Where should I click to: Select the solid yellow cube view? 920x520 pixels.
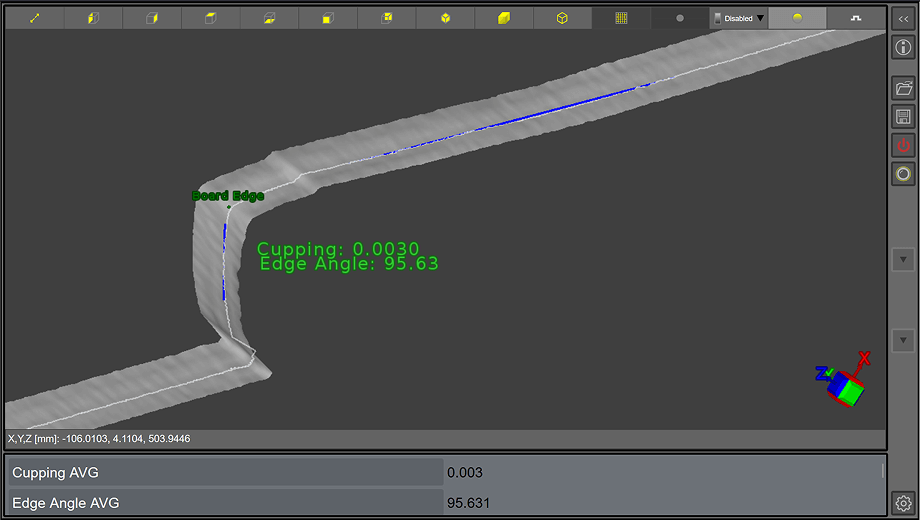(503, 18)
